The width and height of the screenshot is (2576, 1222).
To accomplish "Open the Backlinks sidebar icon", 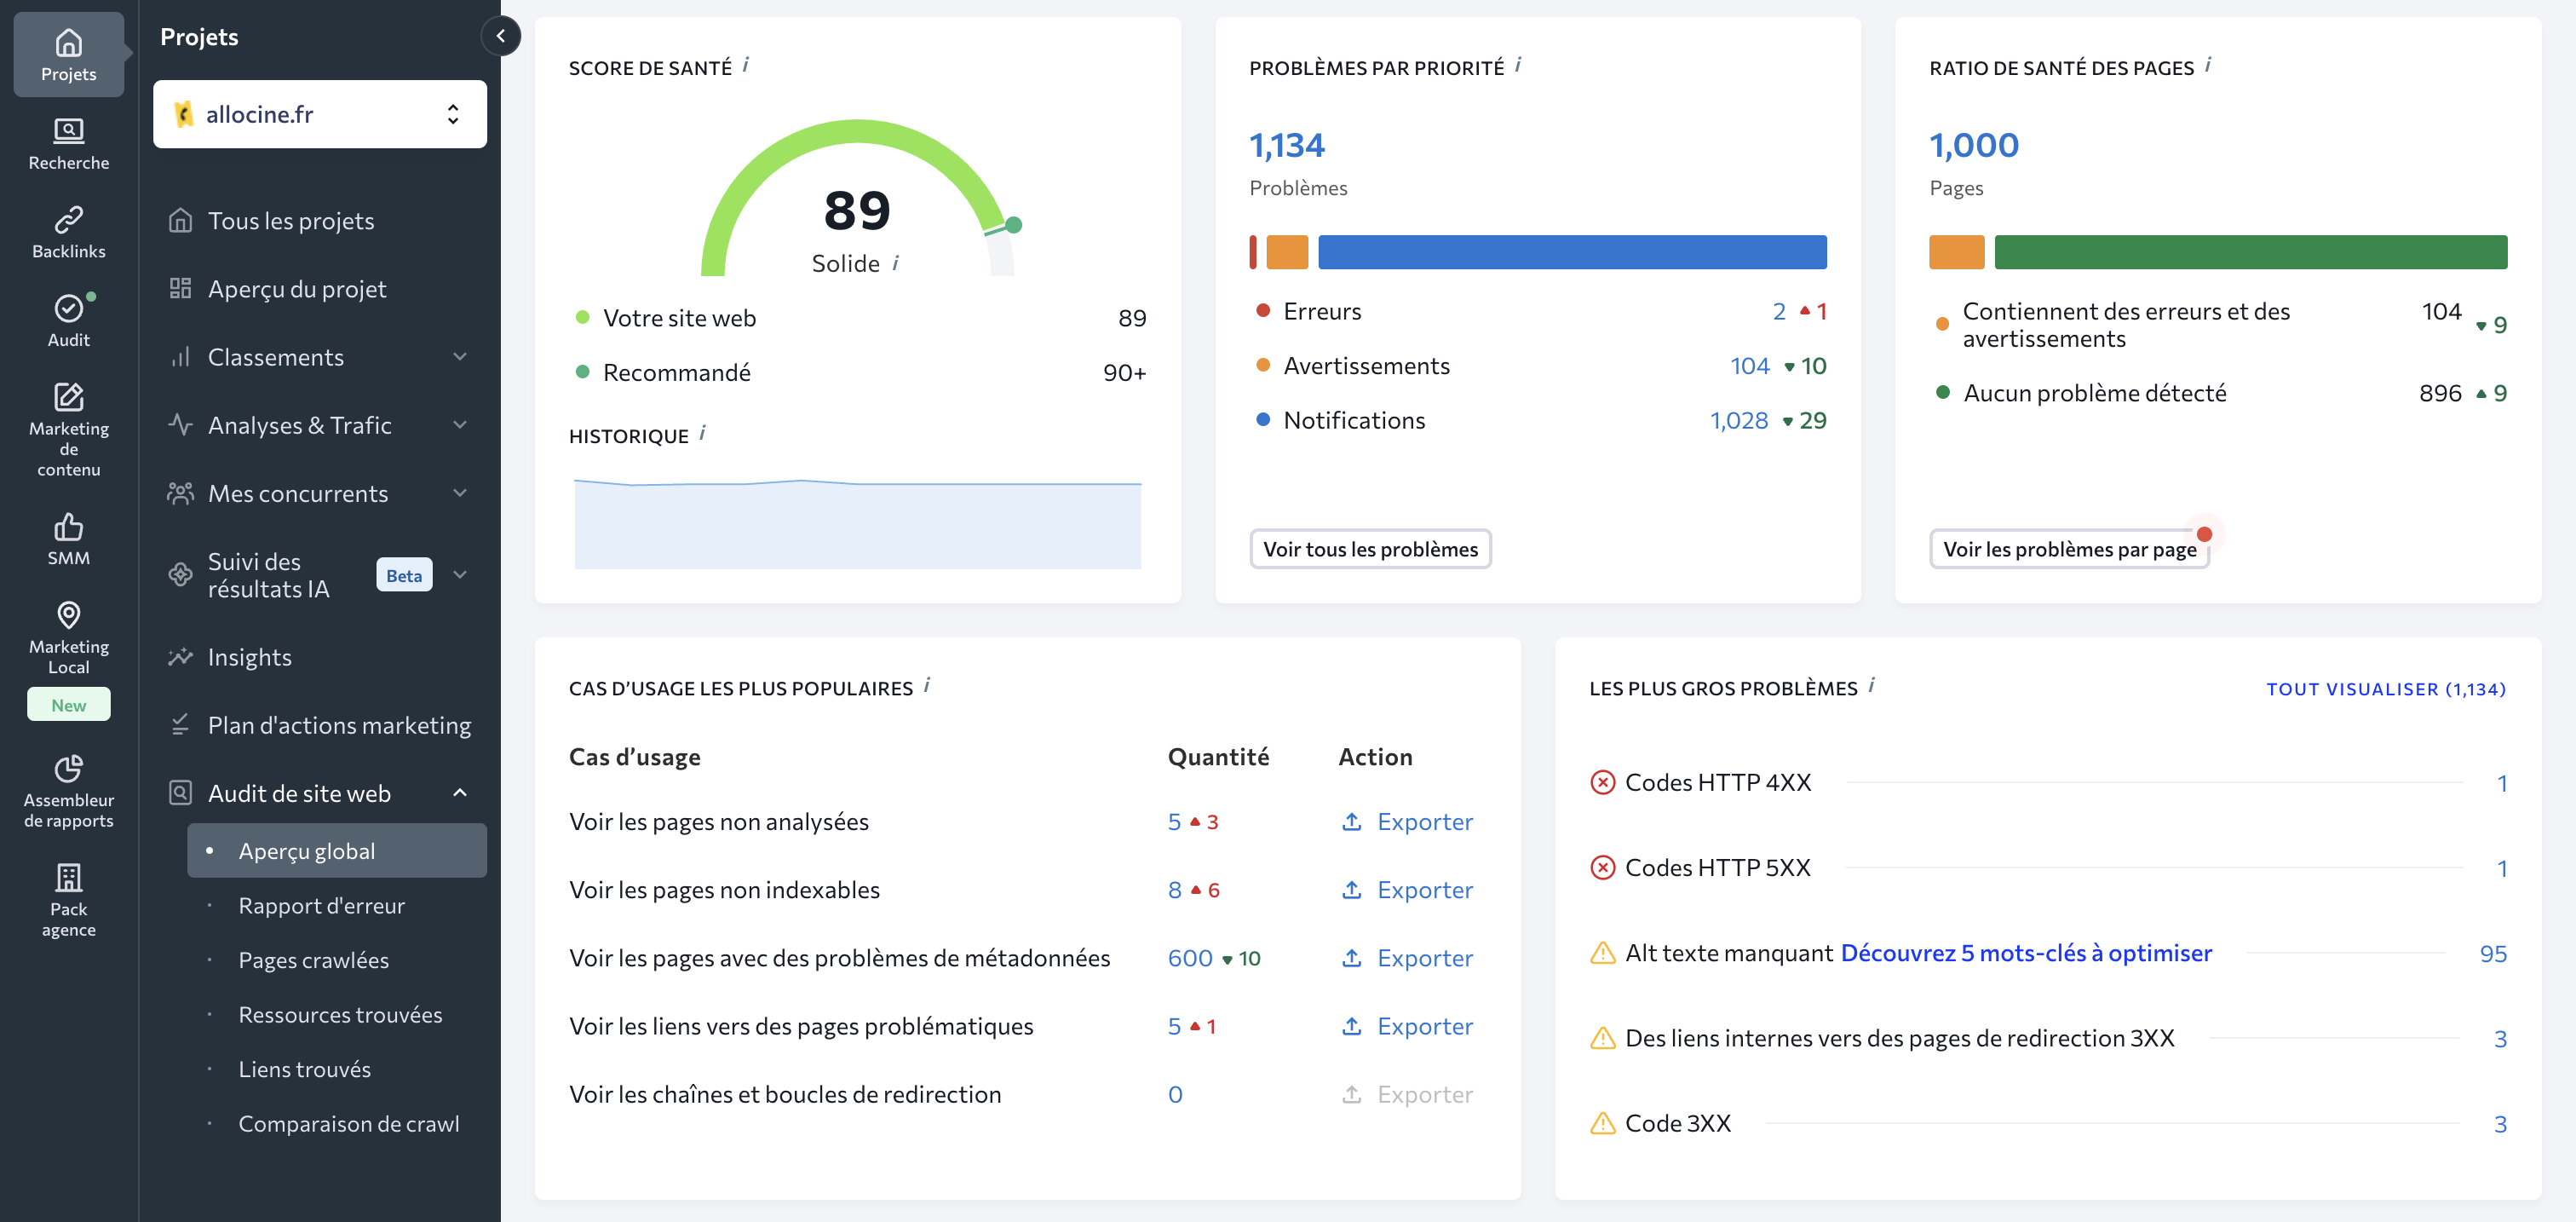I will (68, 219).
